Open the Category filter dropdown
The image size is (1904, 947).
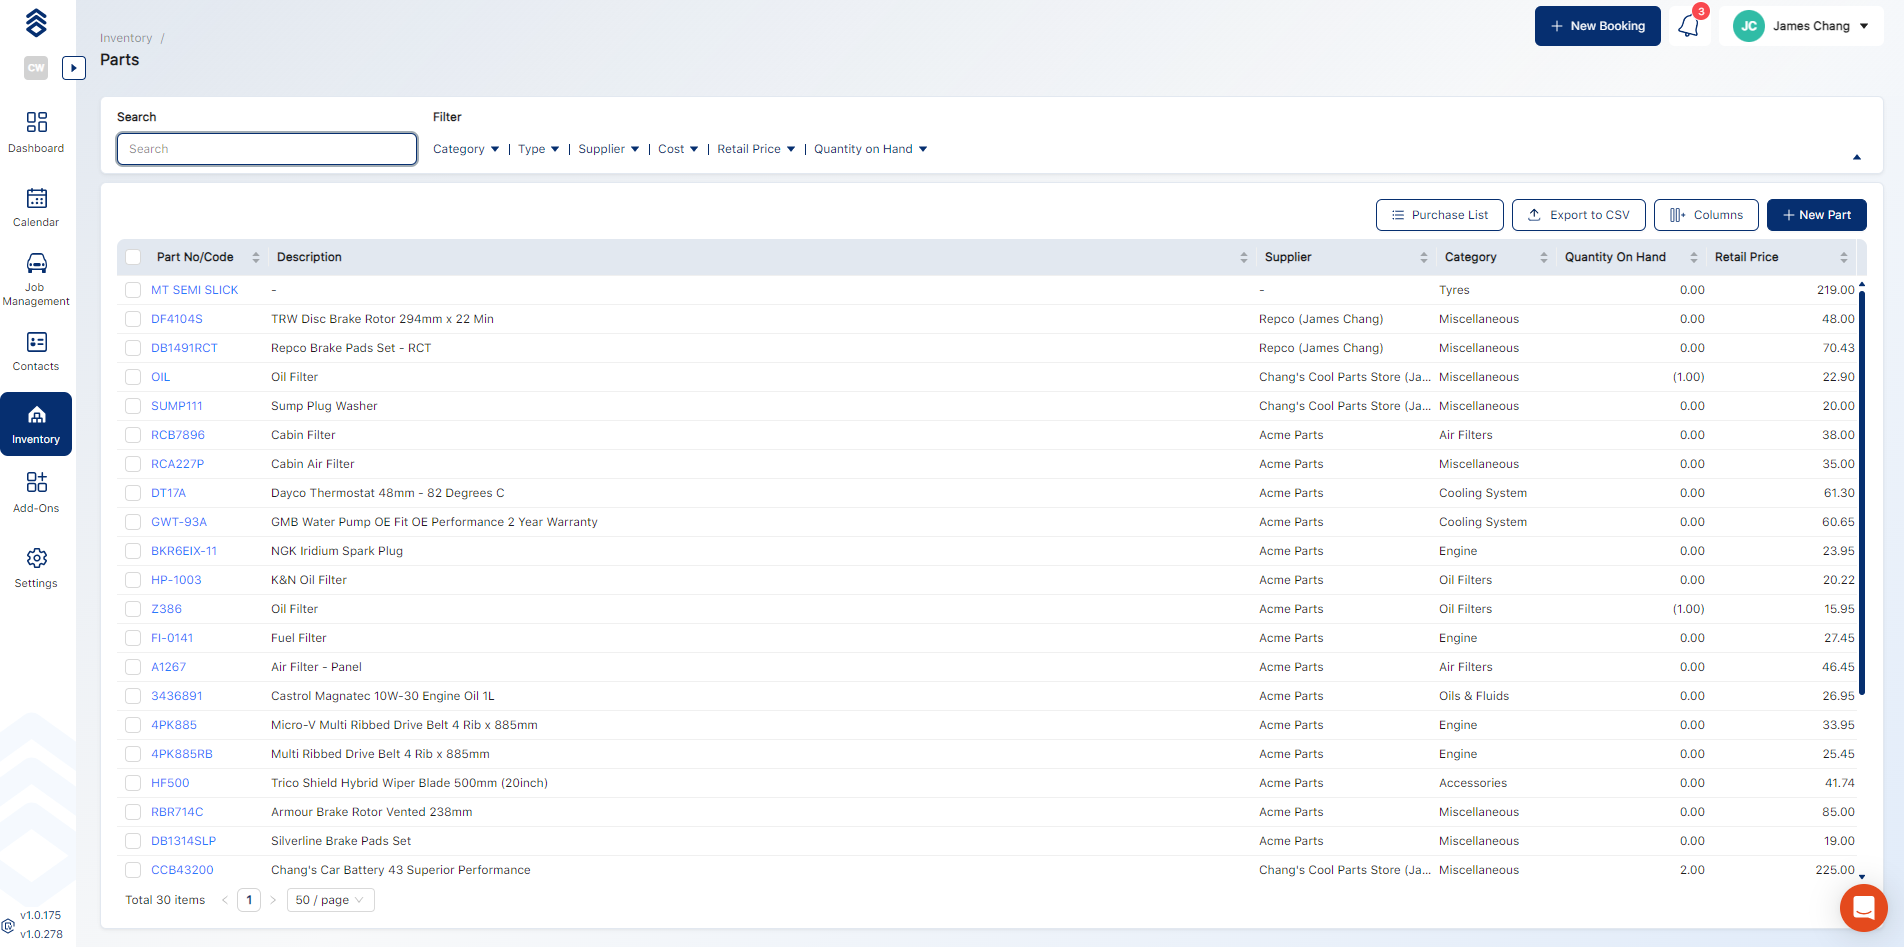(465, 148)
